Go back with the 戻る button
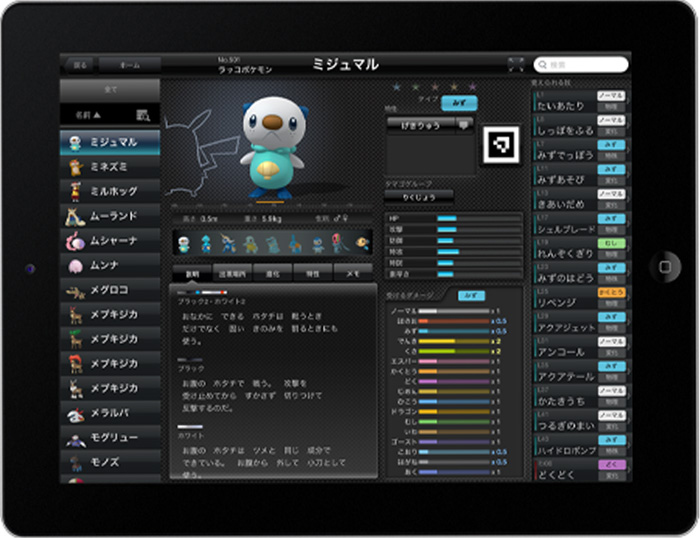700x538 pixels. click(x=79, y=65)
